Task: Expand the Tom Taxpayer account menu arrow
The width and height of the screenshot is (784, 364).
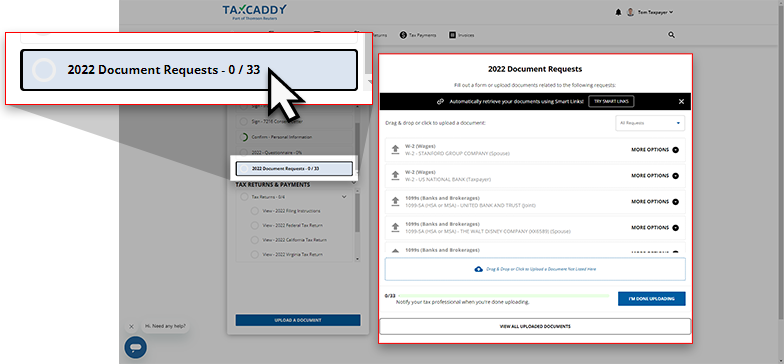Action: pyautogui.click(x=671, y=12)
